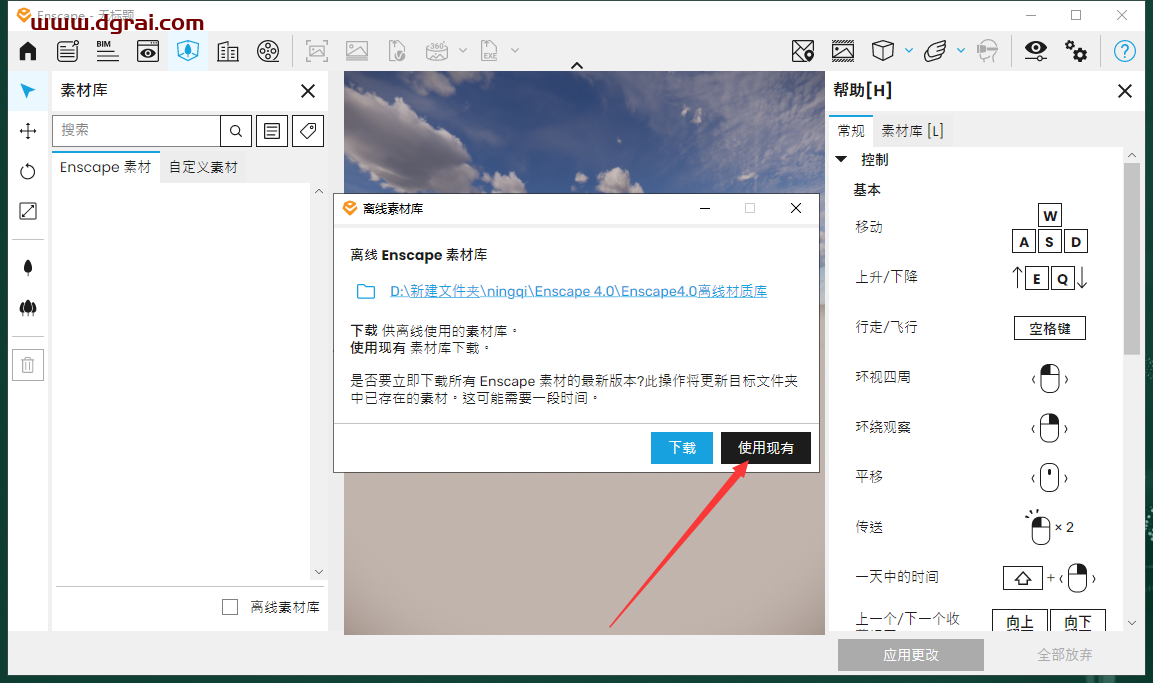Select the multi-asset placement tool

coord(28,307)
